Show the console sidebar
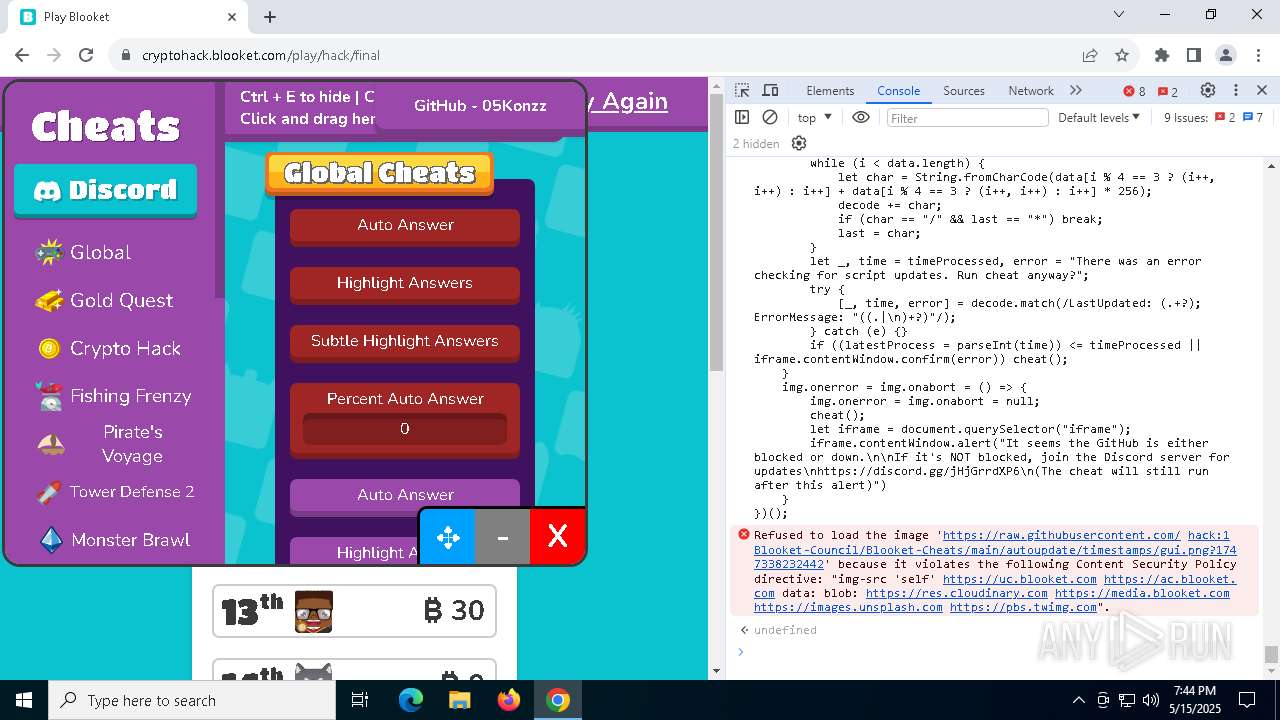Image resolution: width=1280 pixels, height=720 pixels. pyautogui.click(x=742, y=117)
